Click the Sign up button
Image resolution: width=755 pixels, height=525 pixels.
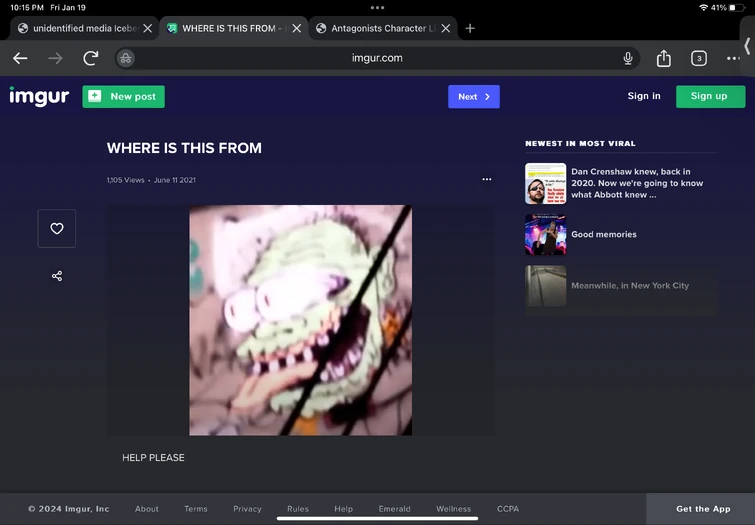point(710,96)
